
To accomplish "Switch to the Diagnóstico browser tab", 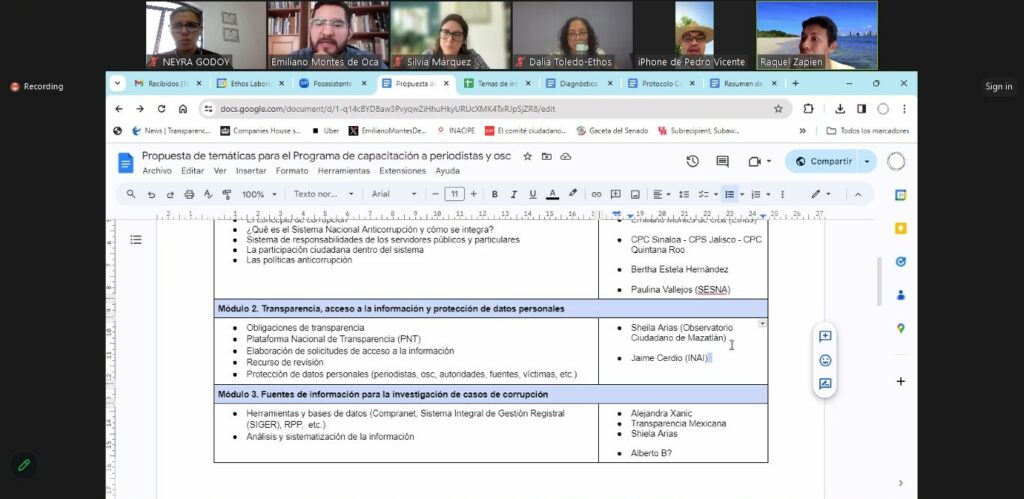I will (x=578, y=83).
